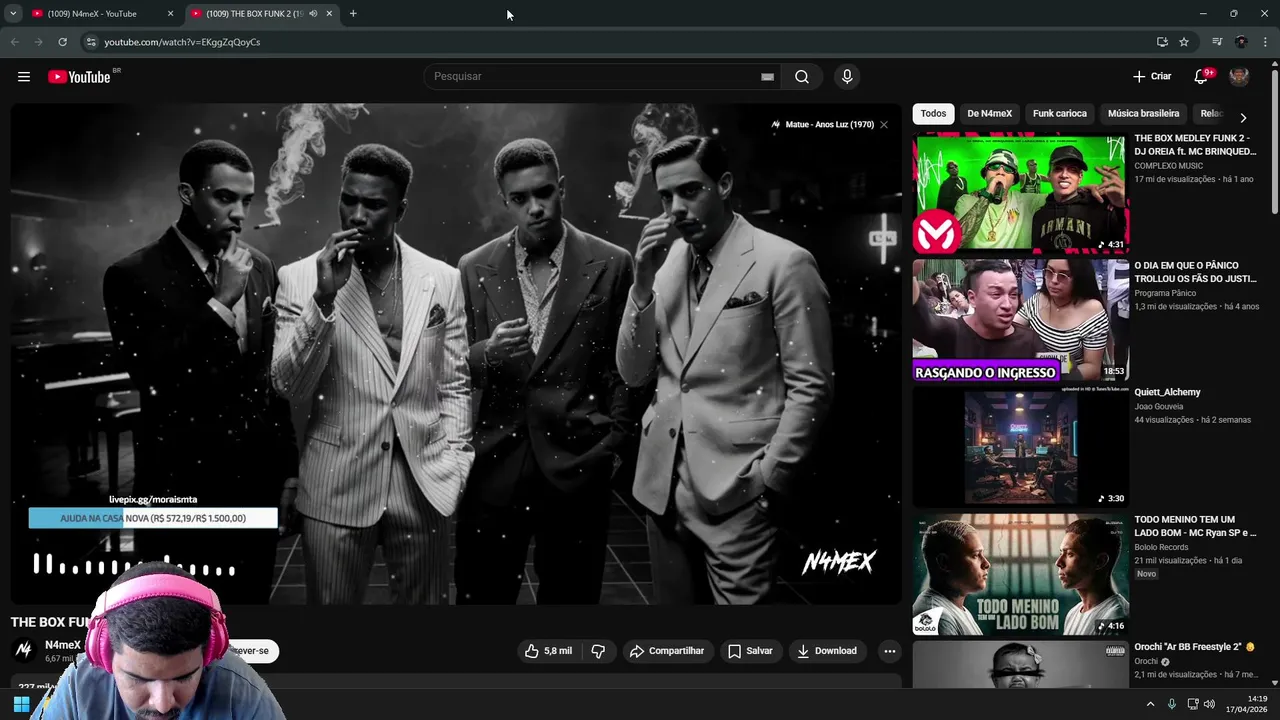
Task: Open the tab search dropdown arrow
Action: [x=13, y=14]
